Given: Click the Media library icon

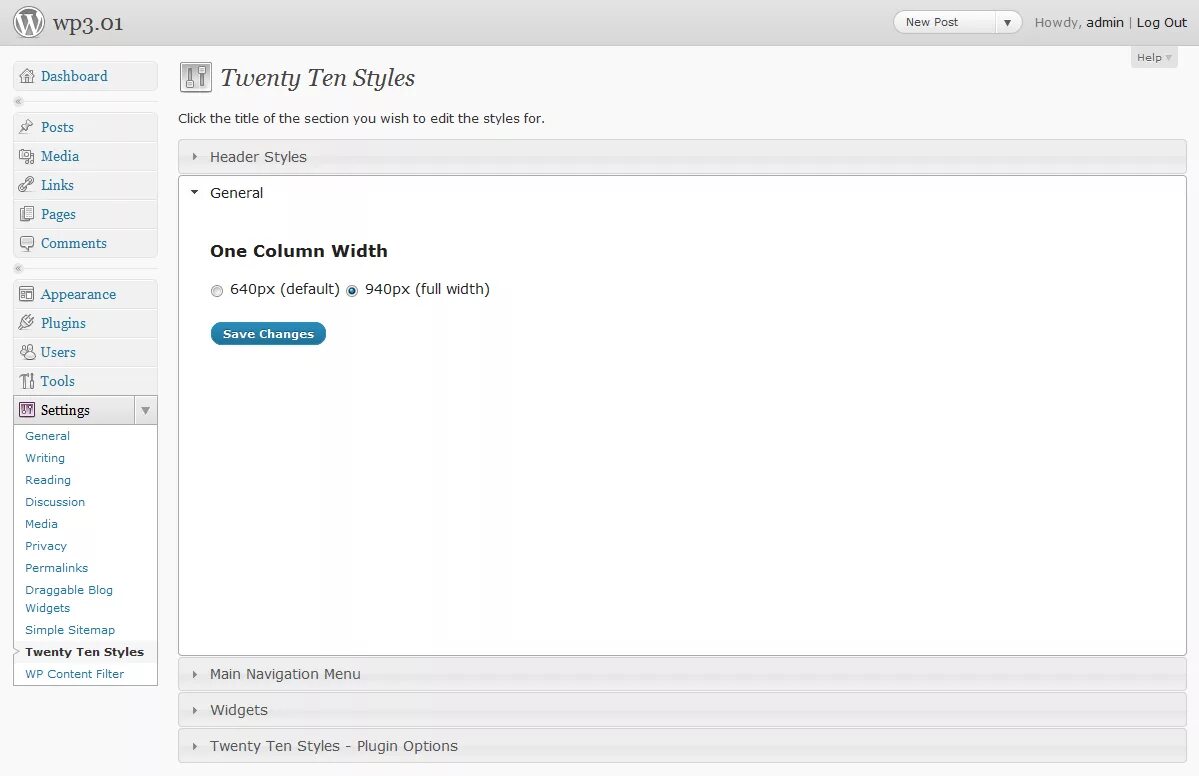Looking at the screenshot, I should pyautogui.click(x=27, y=156).
